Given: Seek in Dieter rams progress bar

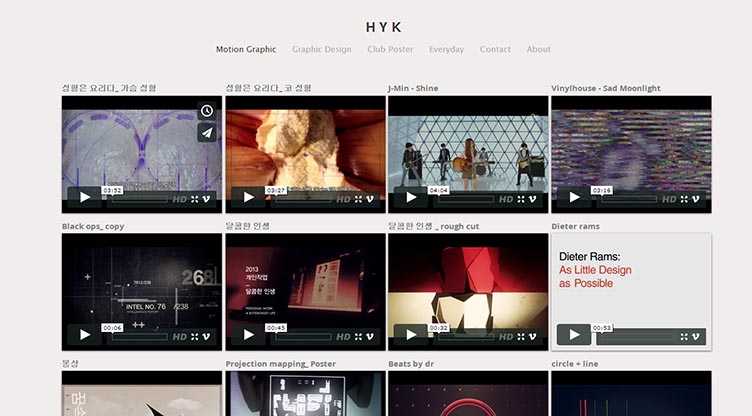Looking at the screenshot, I should coord(638,337).
